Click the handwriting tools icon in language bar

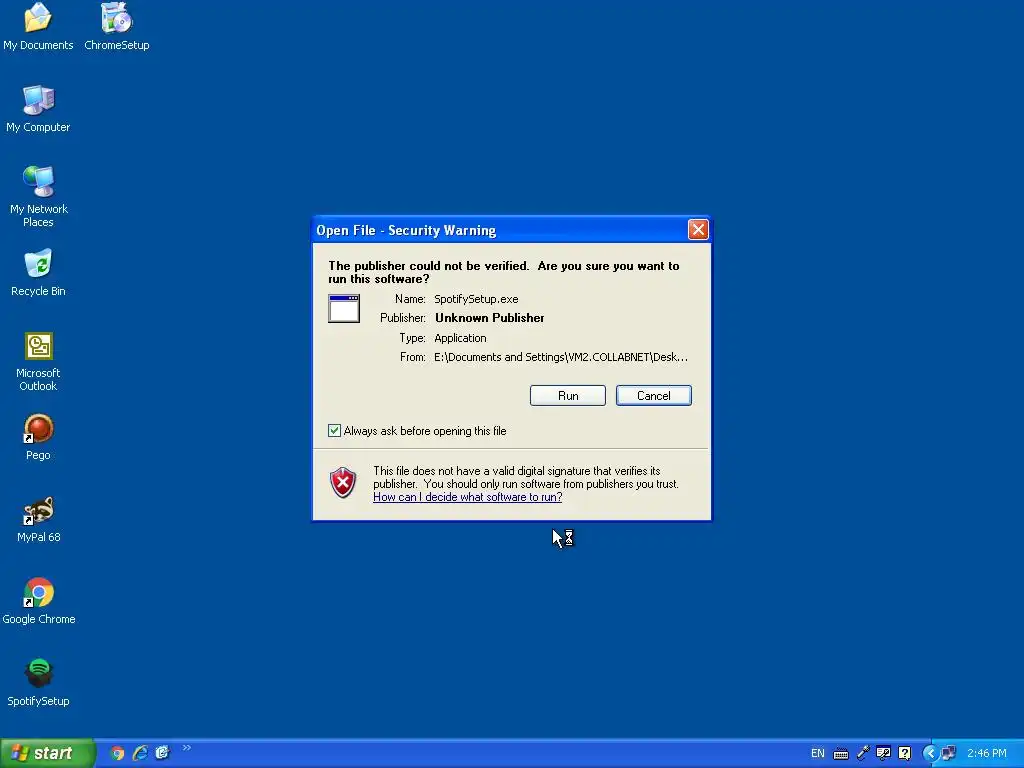883,753
